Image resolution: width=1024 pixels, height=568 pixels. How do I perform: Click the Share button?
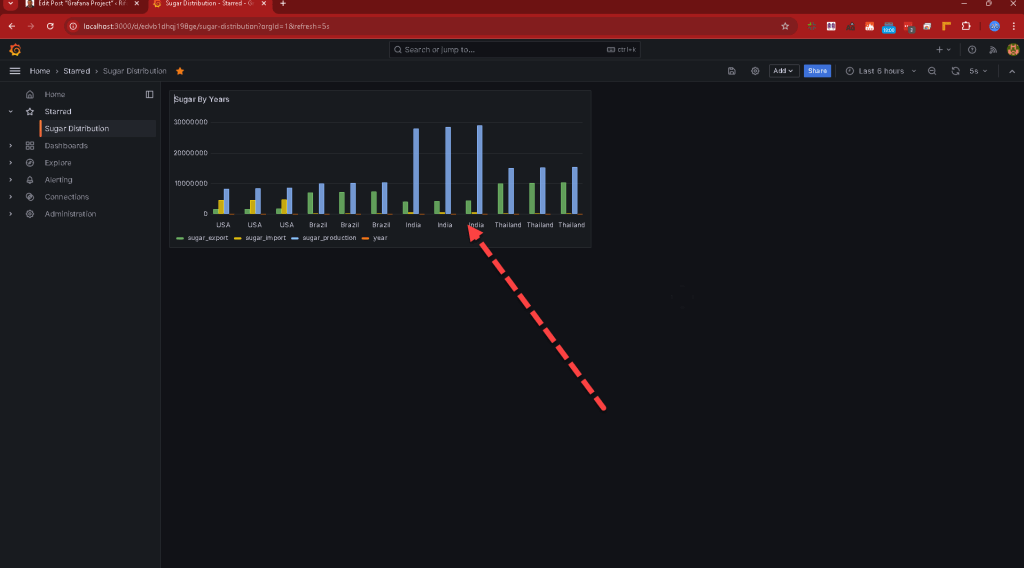click(817, 71)
